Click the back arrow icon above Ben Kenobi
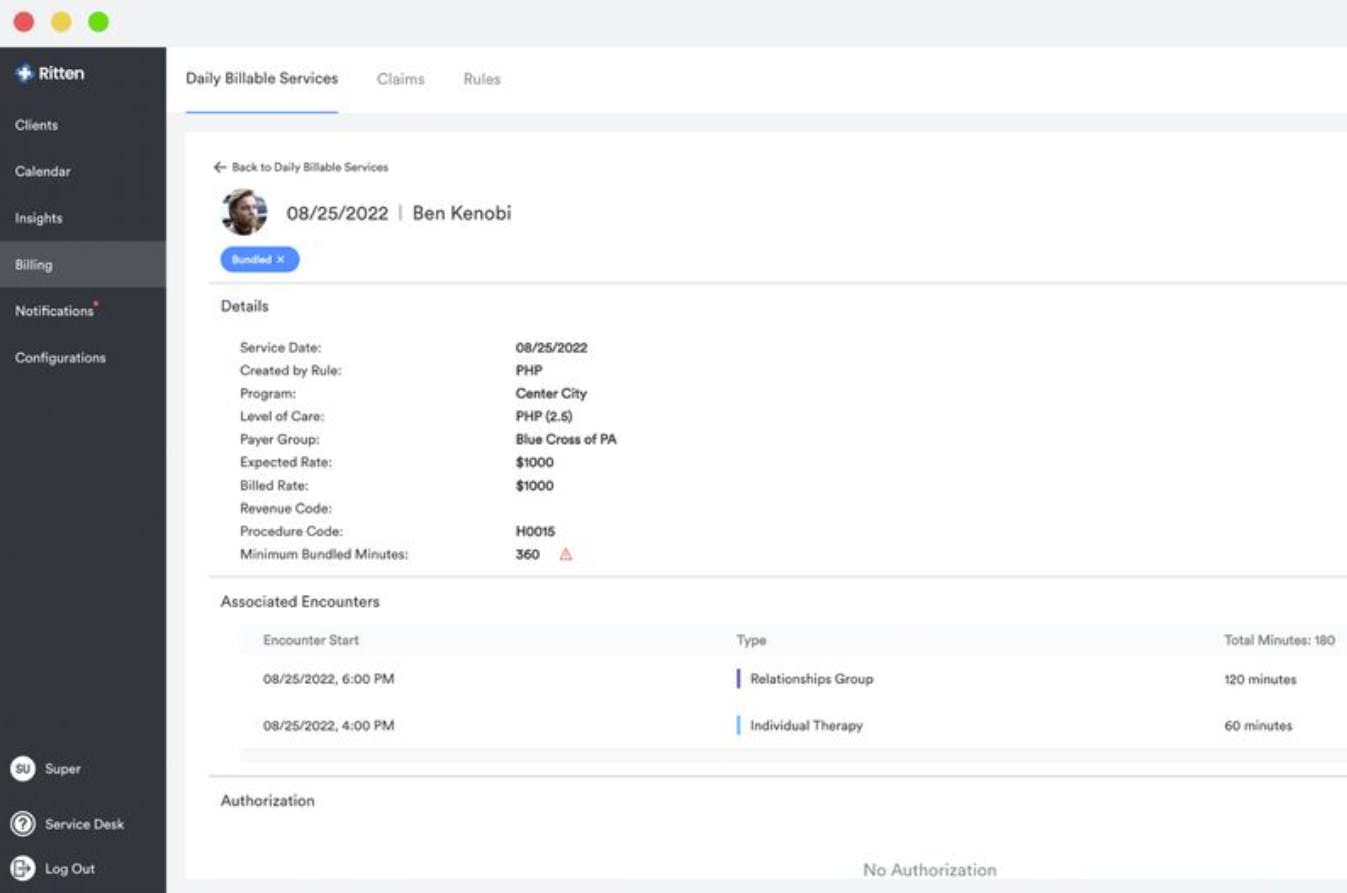The height and width of the screenshot is (893, 1347). click(219, 167)
